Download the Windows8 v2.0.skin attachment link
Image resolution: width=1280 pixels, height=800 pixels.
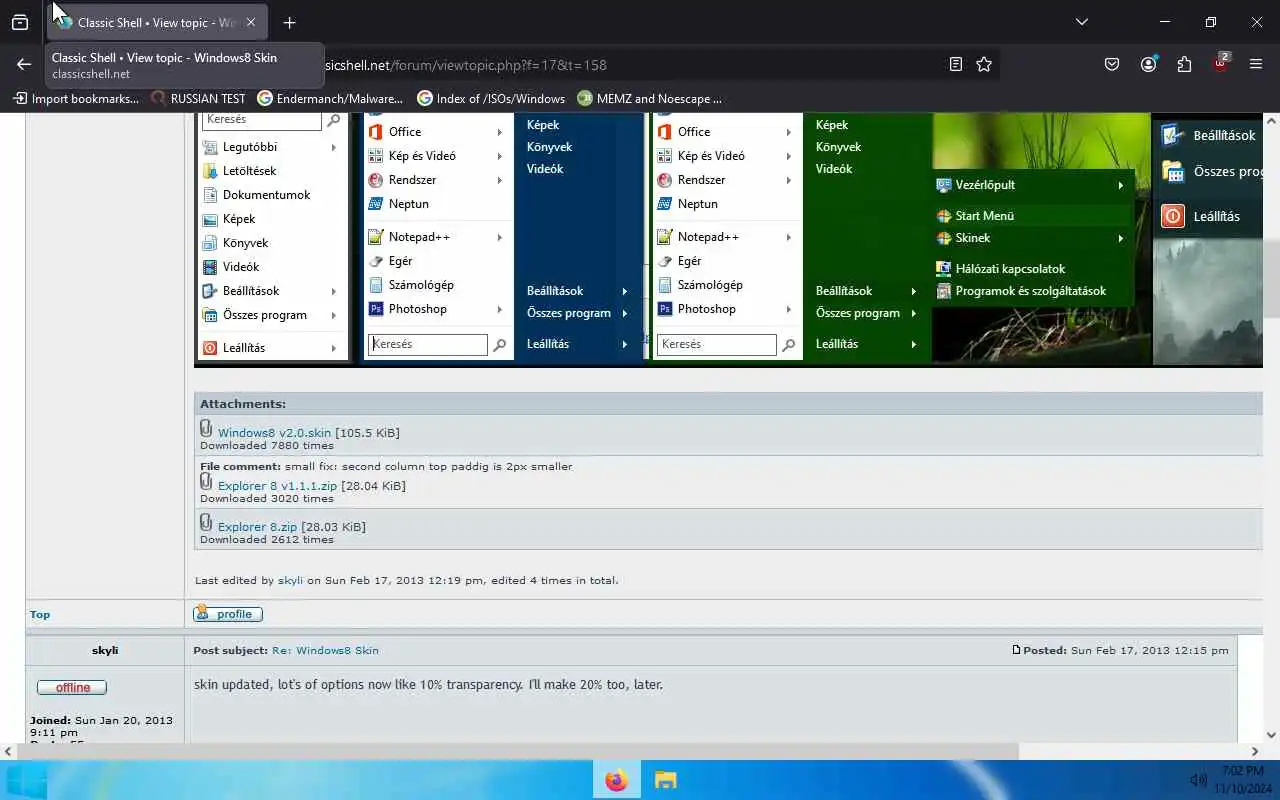pyautogui.click(x=274, y=433)
